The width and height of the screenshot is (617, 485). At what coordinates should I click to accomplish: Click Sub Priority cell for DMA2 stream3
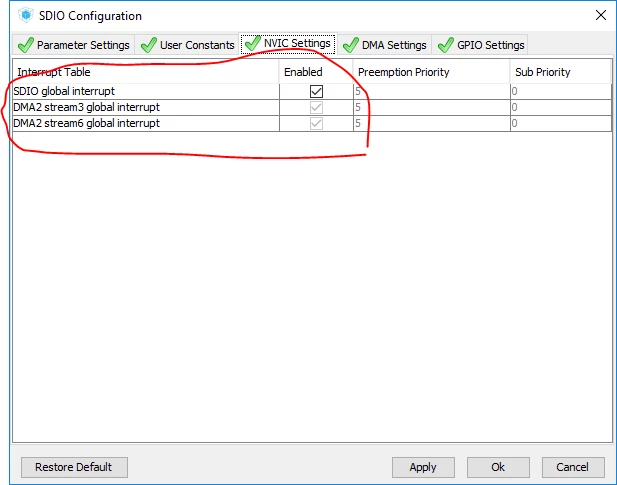(x=561, y=107)
